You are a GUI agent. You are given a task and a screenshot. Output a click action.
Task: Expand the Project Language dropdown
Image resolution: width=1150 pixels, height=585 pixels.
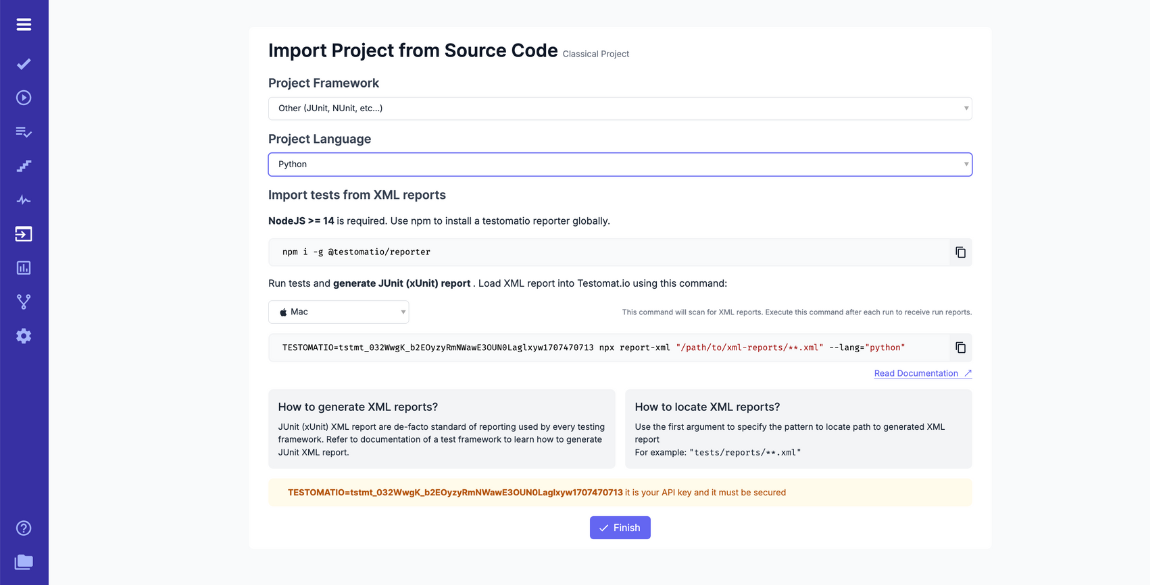click(618, 164)
